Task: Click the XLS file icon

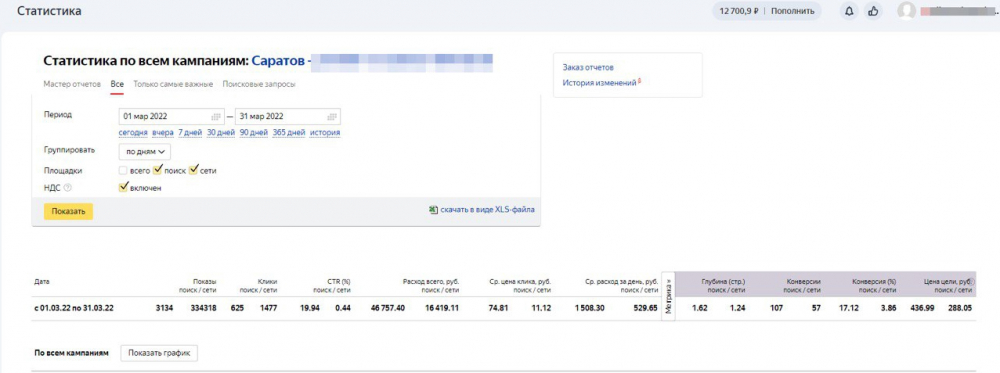Action: (434, 209)
